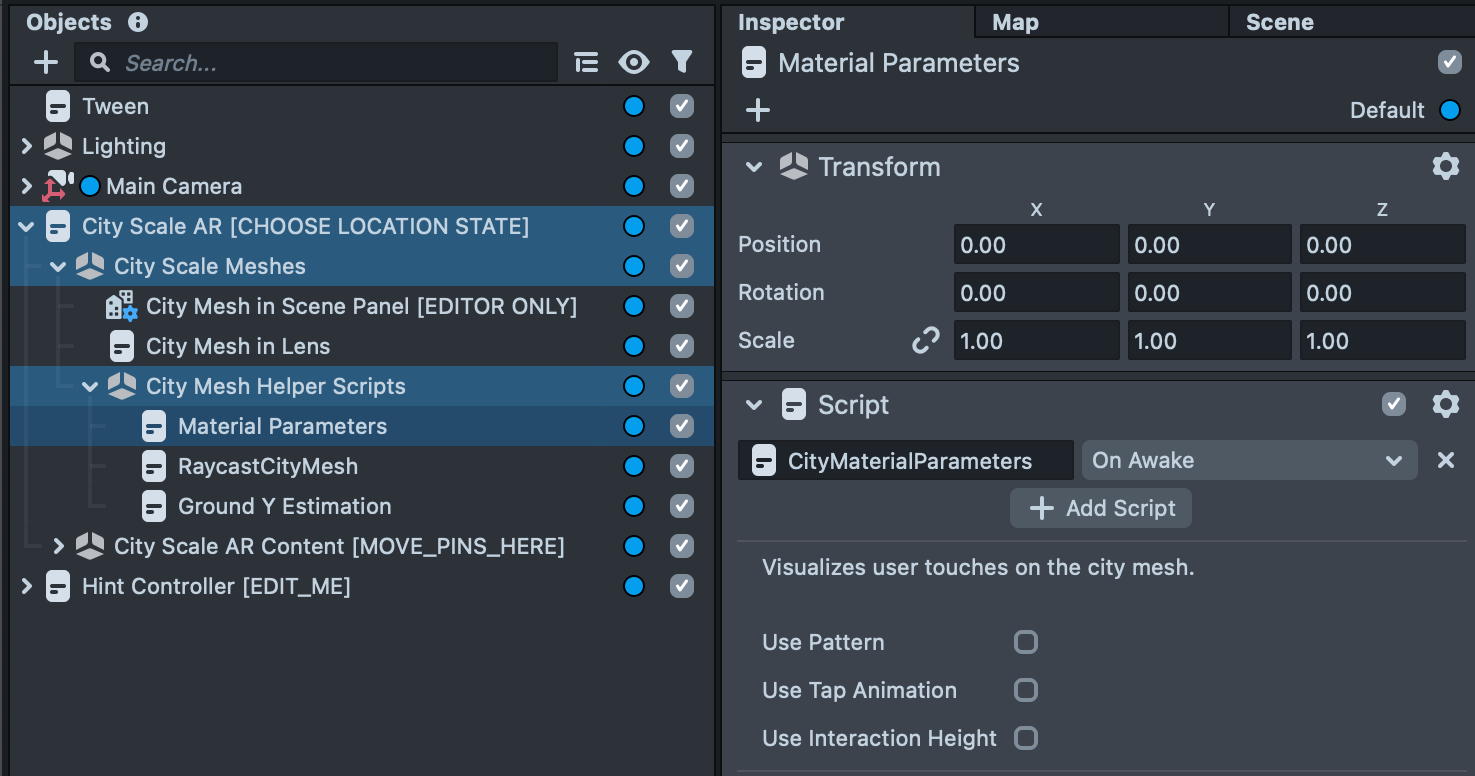Open the On Awake dropdown
Image resolution: width=1475 pixels, height=776 pixels.
pyautogui.click(x=1249, y=460)
